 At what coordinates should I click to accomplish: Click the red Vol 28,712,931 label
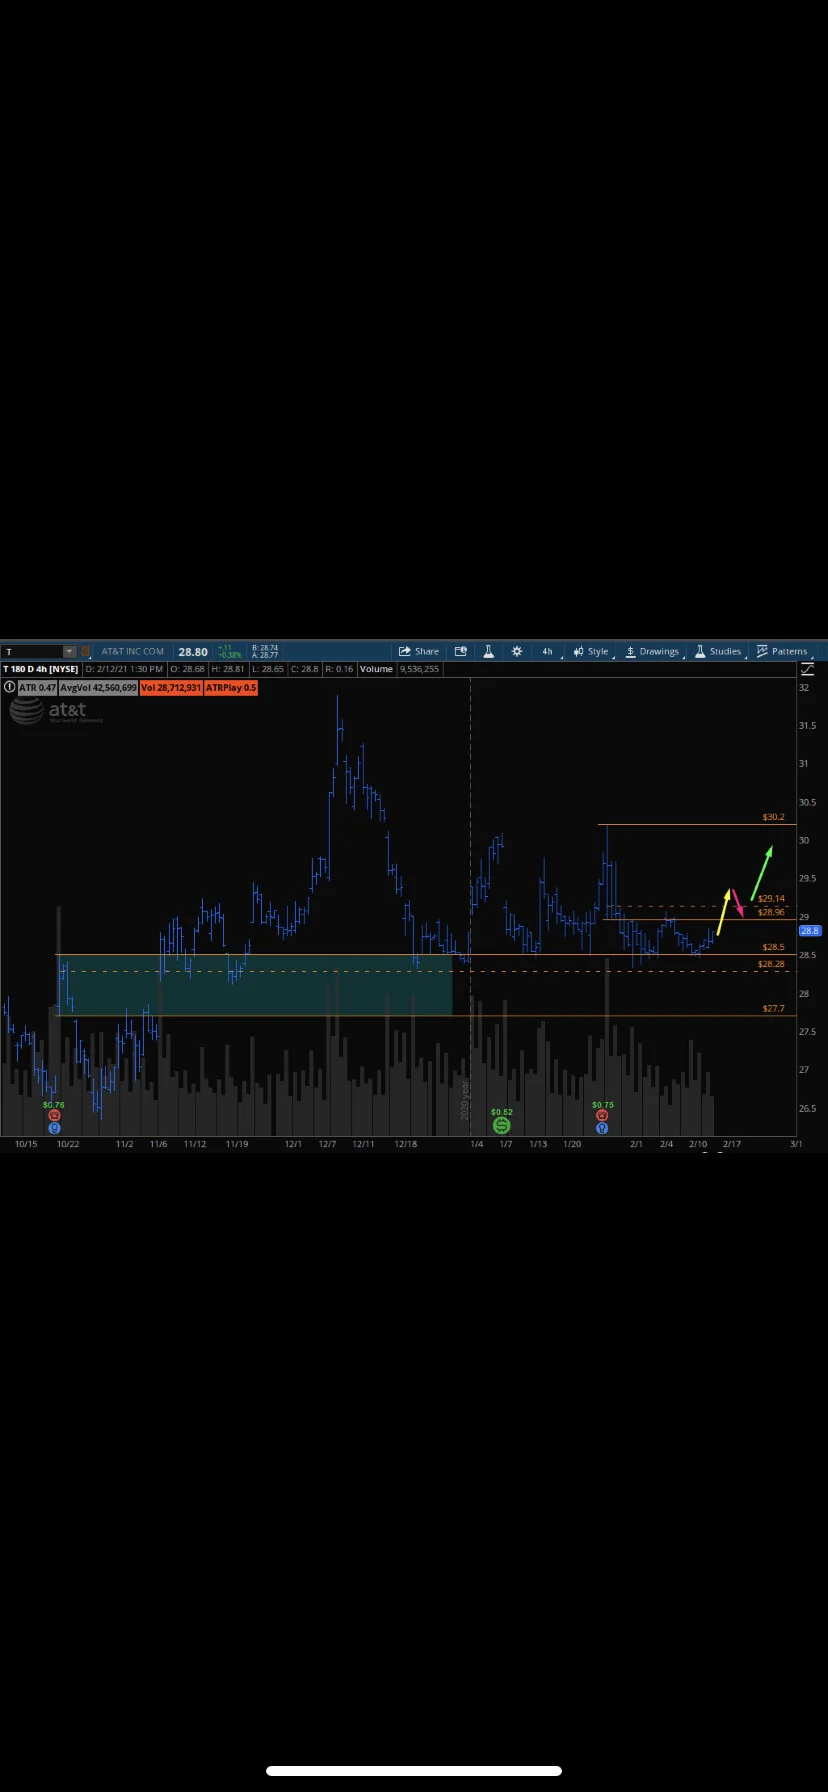pyautogui.click(x=171, y=688)
